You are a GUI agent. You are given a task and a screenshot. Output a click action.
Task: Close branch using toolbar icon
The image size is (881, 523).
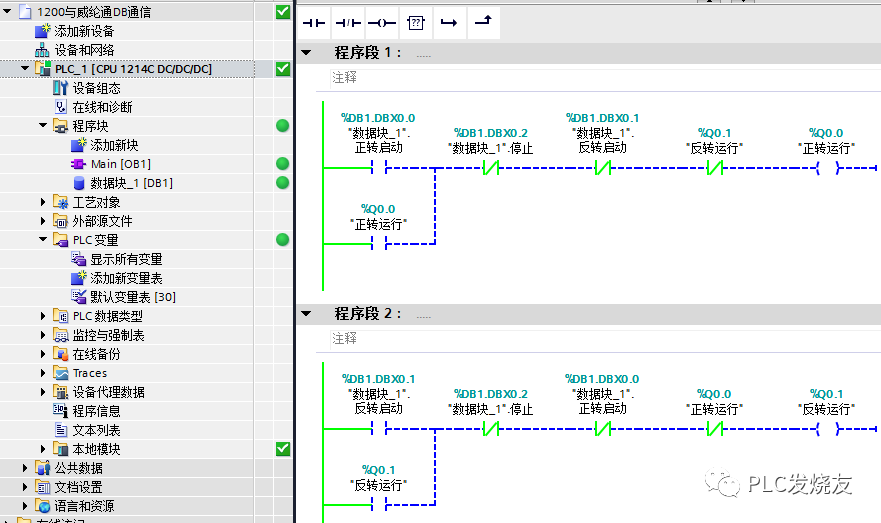[x=483, y=23]
